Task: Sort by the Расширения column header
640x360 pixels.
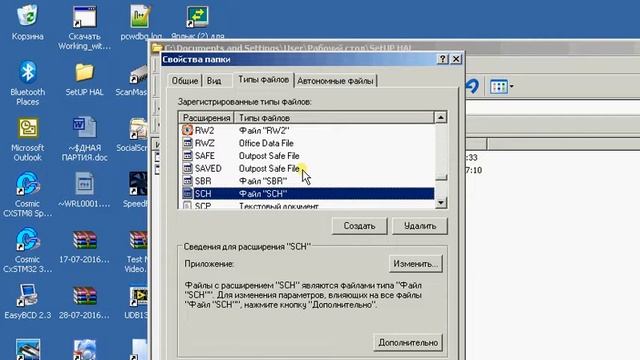Action: click(x=207, y=118)
